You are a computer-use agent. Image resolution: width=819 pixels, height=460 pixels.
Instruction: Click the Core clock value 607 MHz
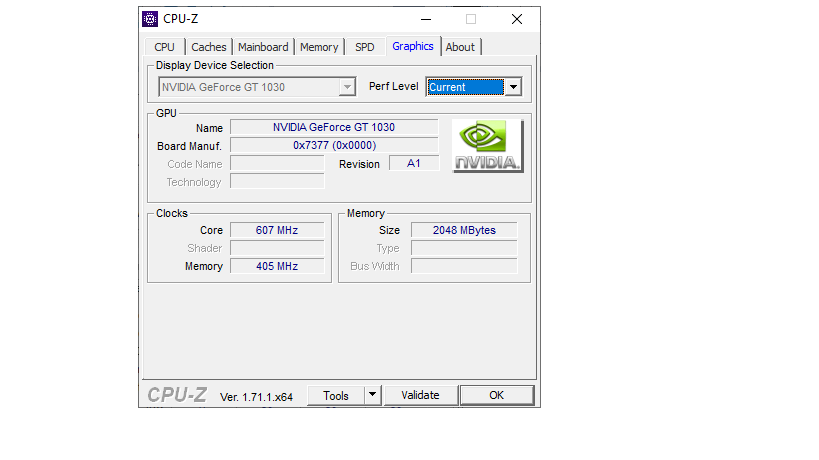277,230
